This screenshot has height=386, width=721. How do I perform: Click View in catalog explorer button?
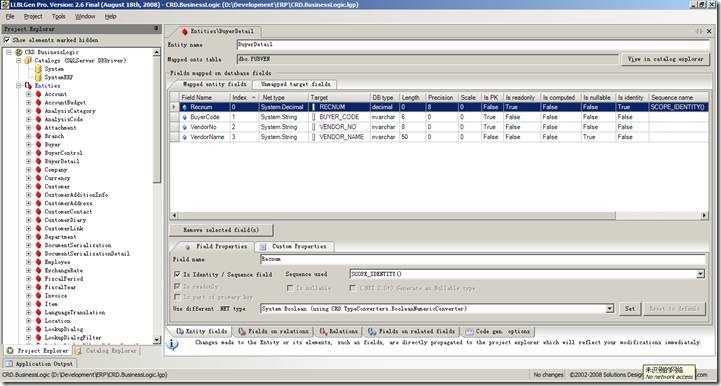pyautogui.click(x=665, y=59)
